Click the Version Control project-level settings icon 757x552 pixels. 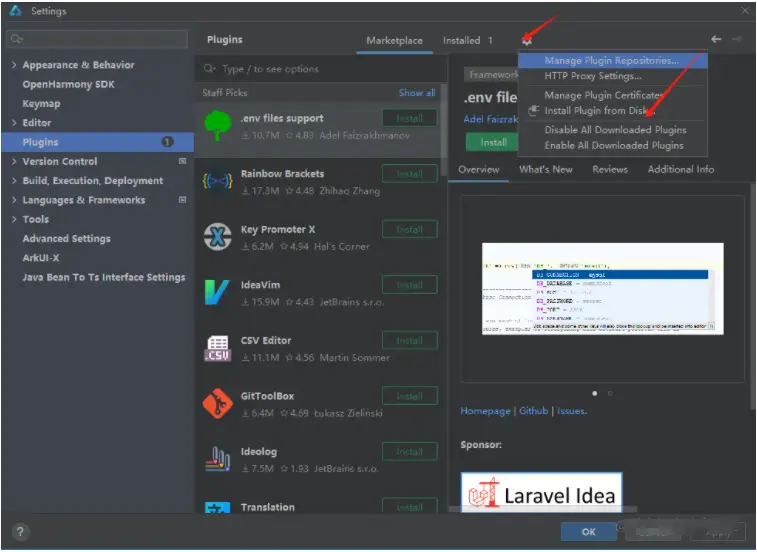tap(182, 161)
